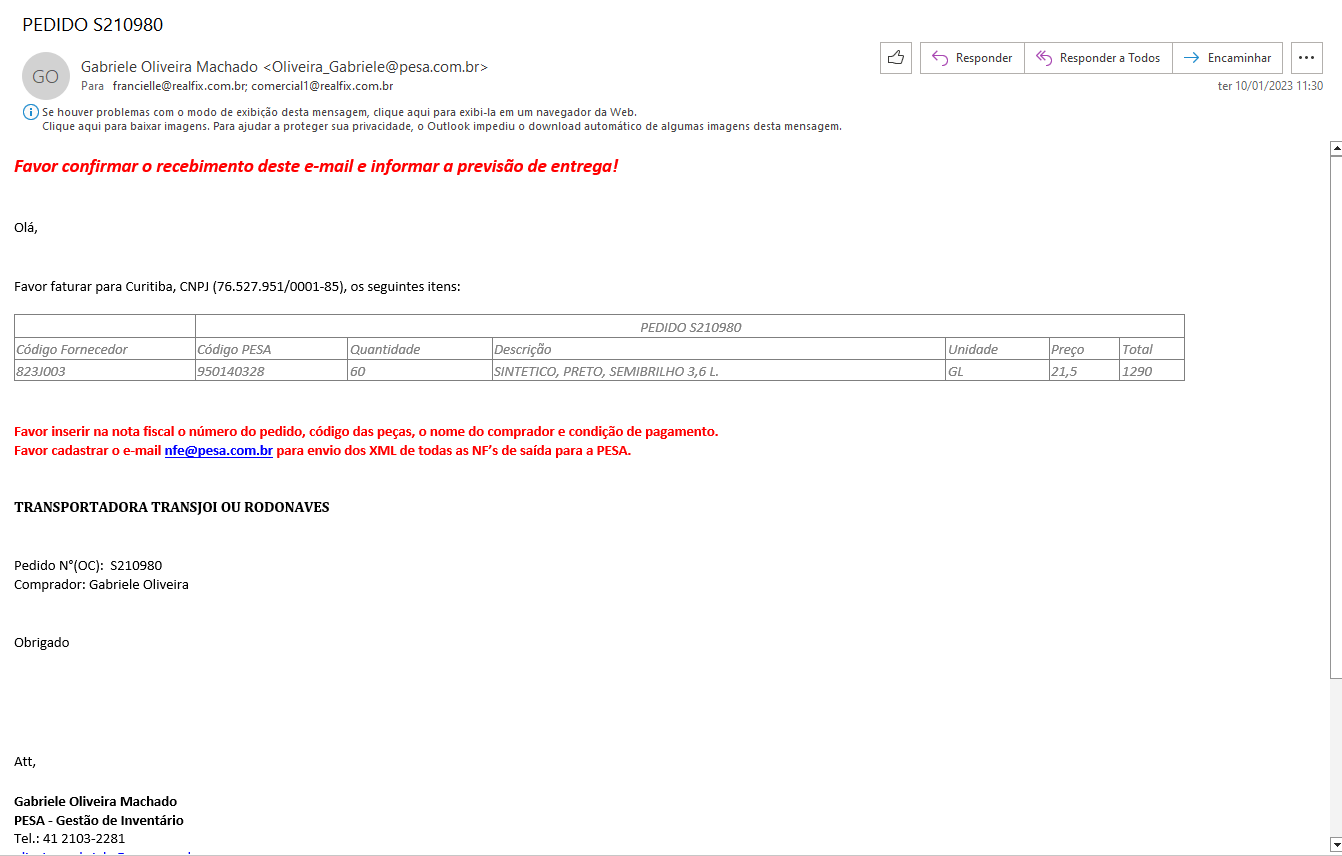Viewport: 1342px width, 856px height.
Task: Click the message scrollbar down arrow
Action: coord(1335,843)
